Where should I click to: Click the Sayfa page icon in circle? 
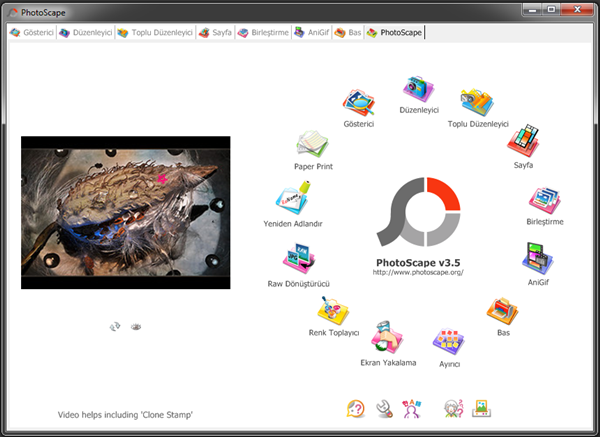pyautogui.click(x=523, y=141)
